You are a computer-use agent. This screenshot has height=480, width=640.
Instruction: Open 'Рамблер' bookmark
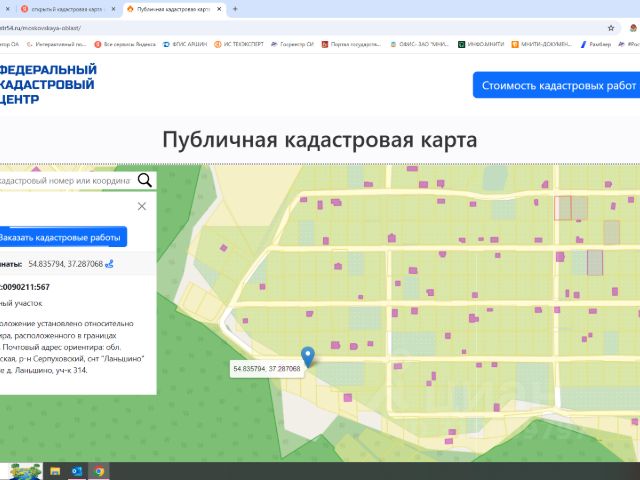click(x=596, y=44)
